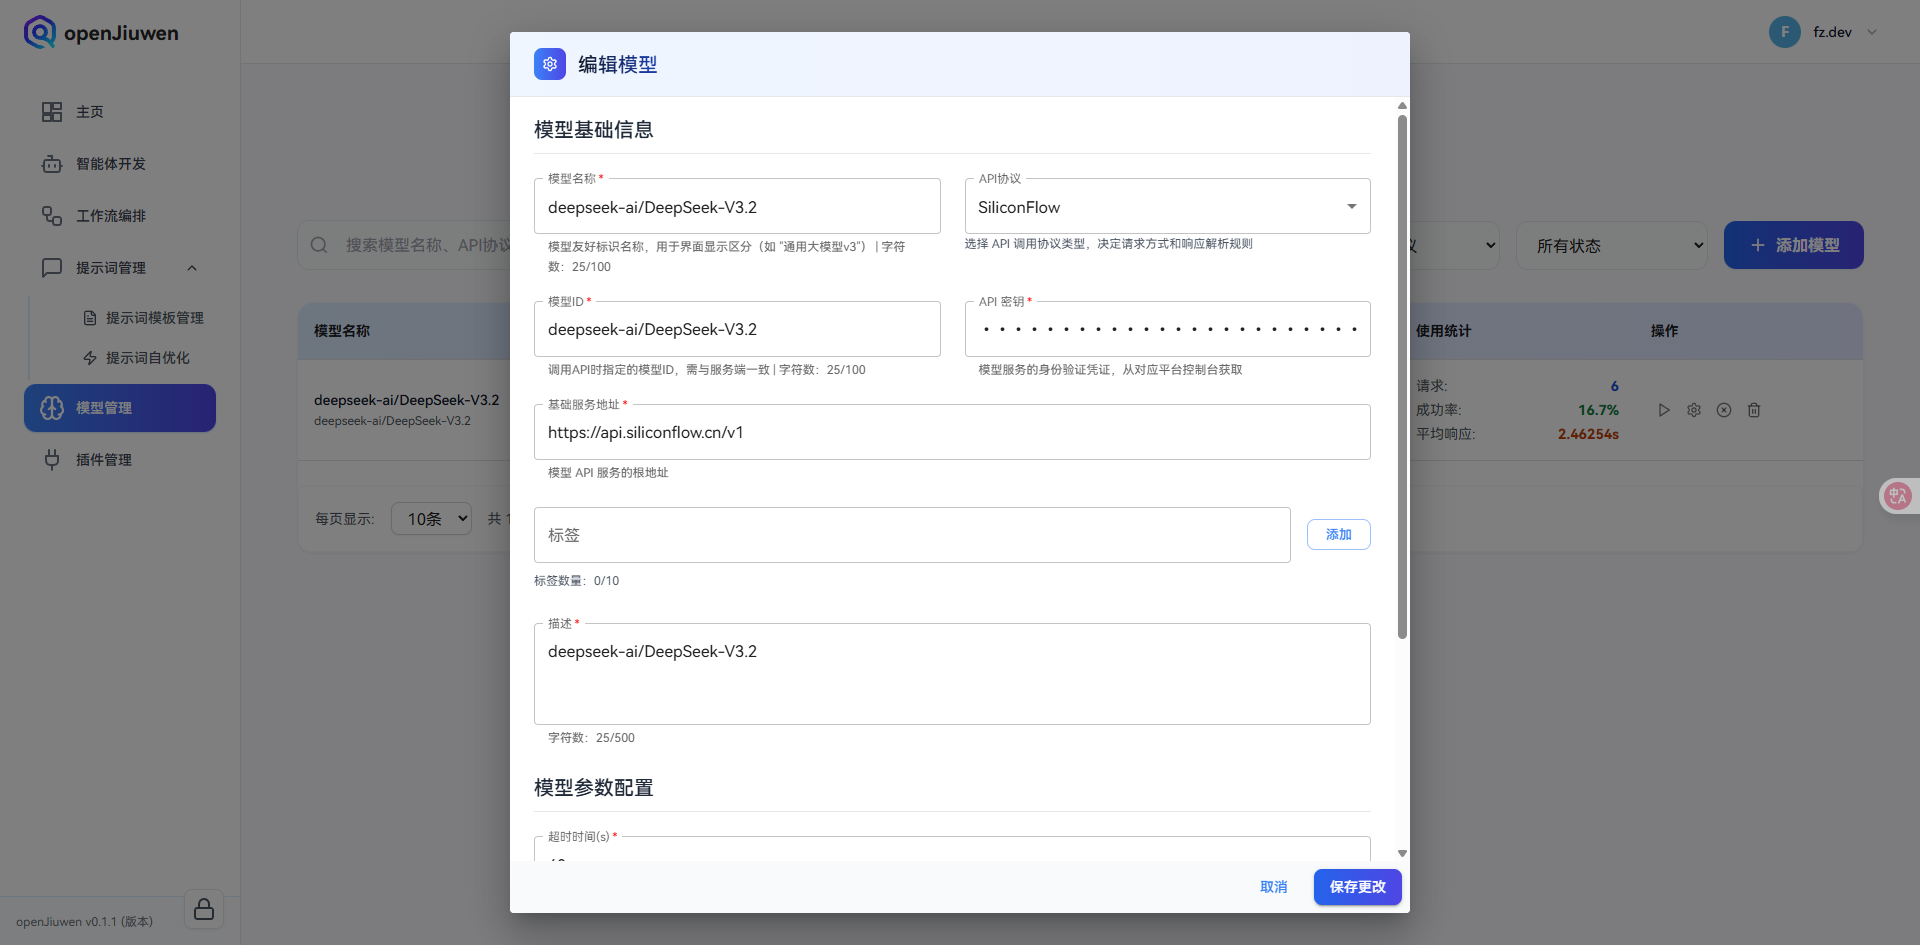The width and height of the screenshot is (1920, 945).
Task: Click the openJiuwen v0.1.1 version text
Action: [x=84, y=922]
